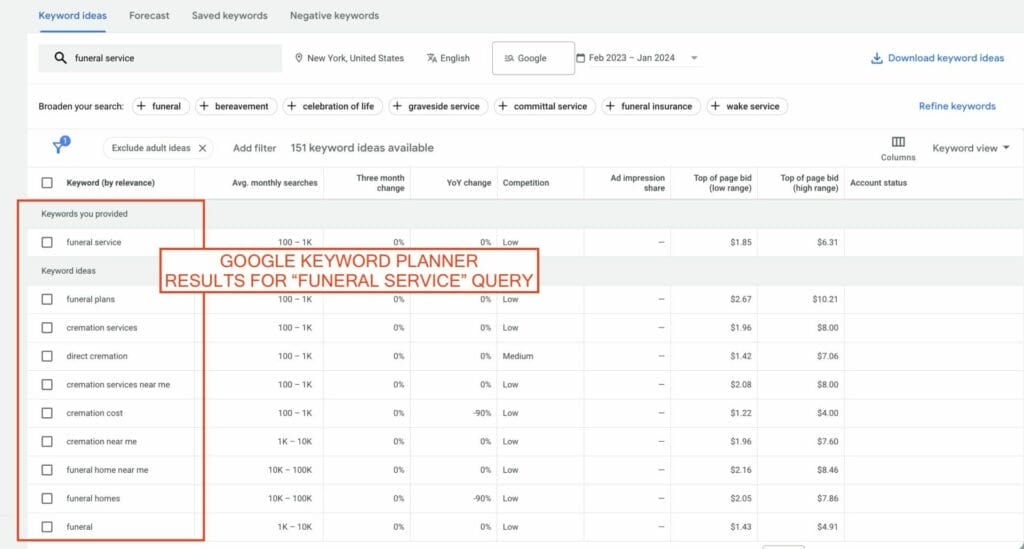
Task: Change the New York location setting
Action: point(349,58)
